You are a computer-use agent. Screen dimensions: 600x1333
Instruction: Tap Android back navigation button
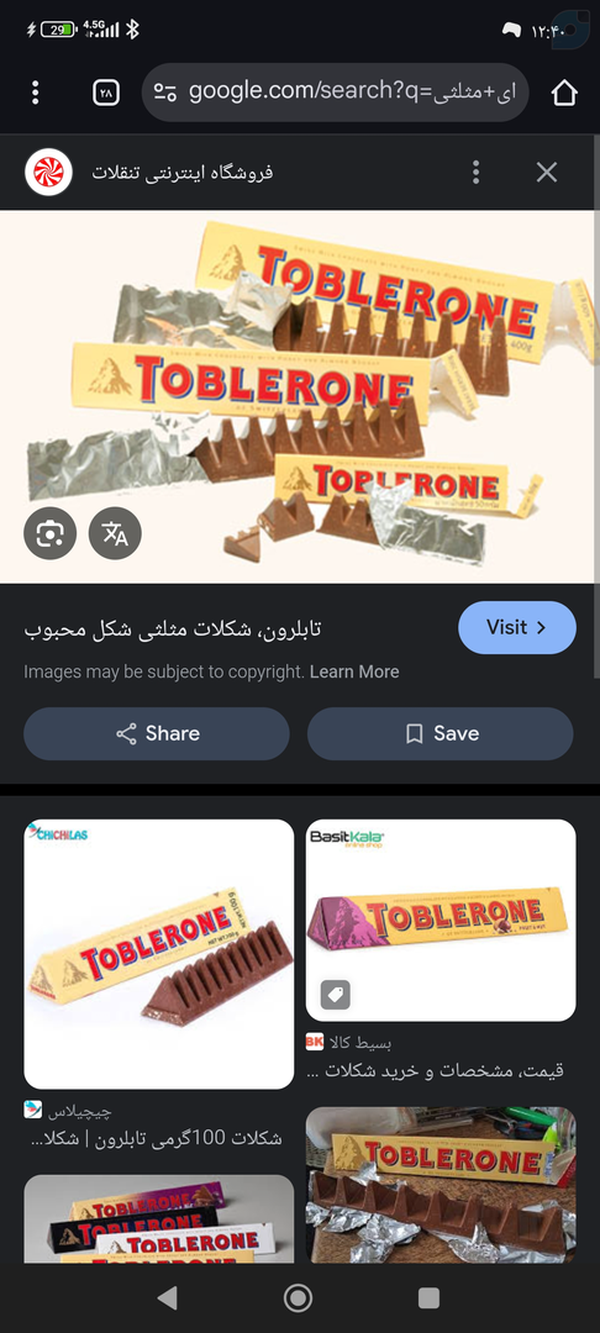168,1298
